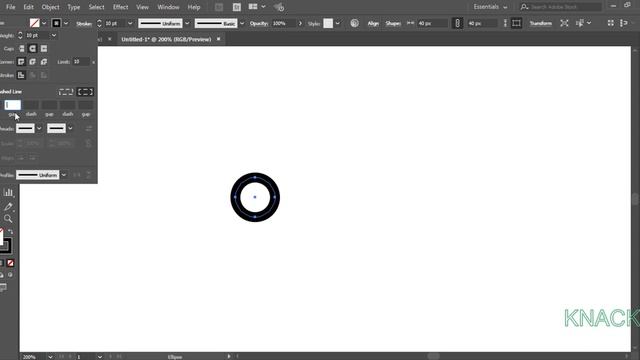Open the start arrowhead dropdown
Image resolution: width=640 pixels, height=360 pixels.
pos(39,129)
